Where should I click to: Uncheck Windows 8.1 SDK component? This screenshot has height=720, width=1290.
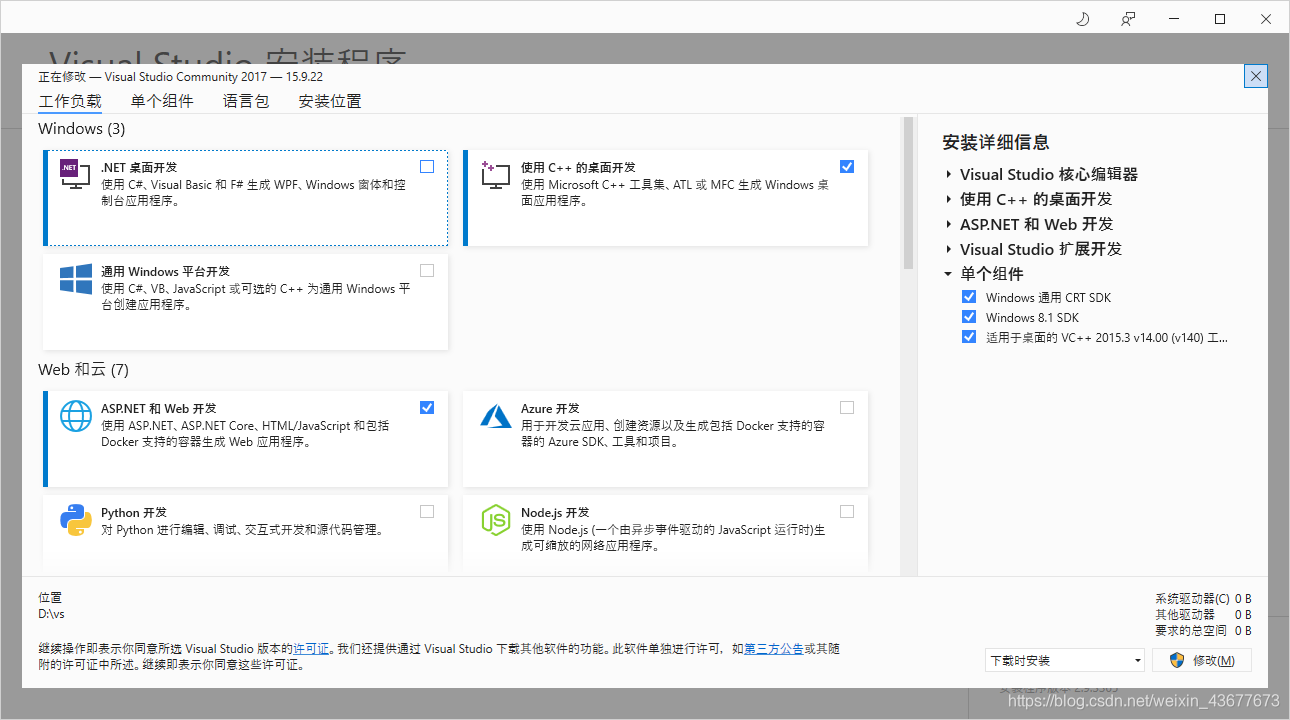[x=968, y=317]
